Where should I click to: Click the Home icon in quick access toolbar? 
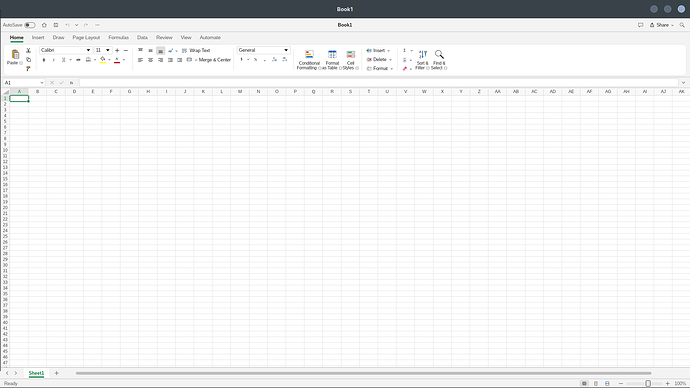point(44,25)
